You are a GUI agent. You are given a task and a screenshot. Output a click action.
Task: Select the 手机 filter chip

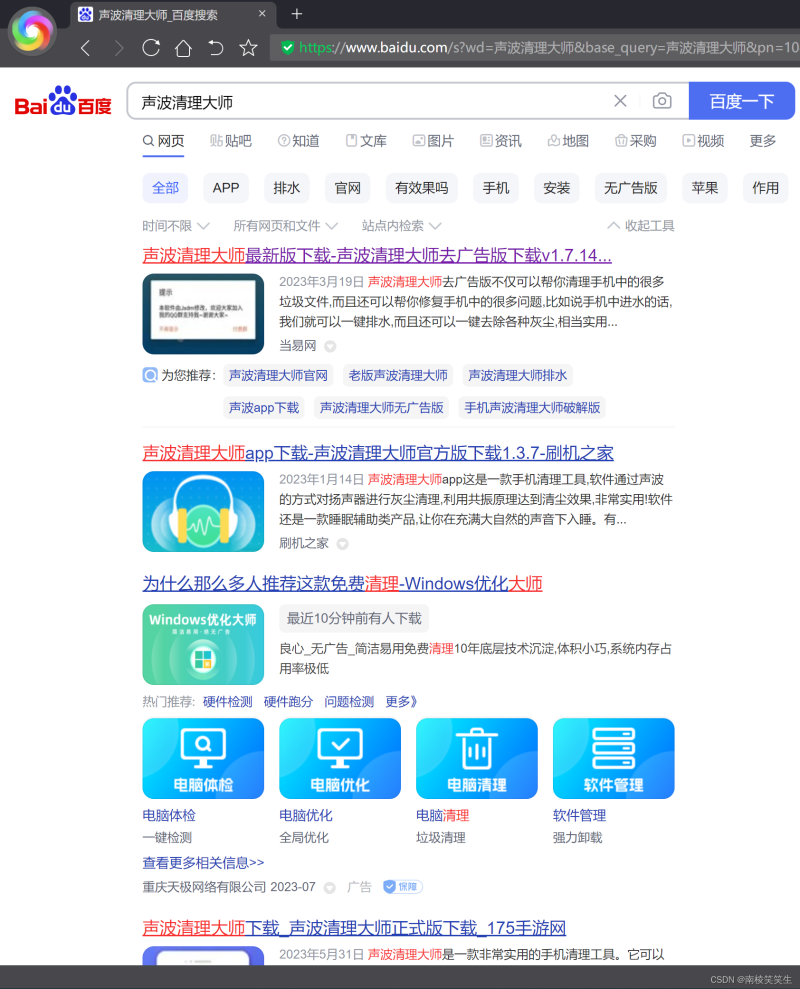pos(496,188)
